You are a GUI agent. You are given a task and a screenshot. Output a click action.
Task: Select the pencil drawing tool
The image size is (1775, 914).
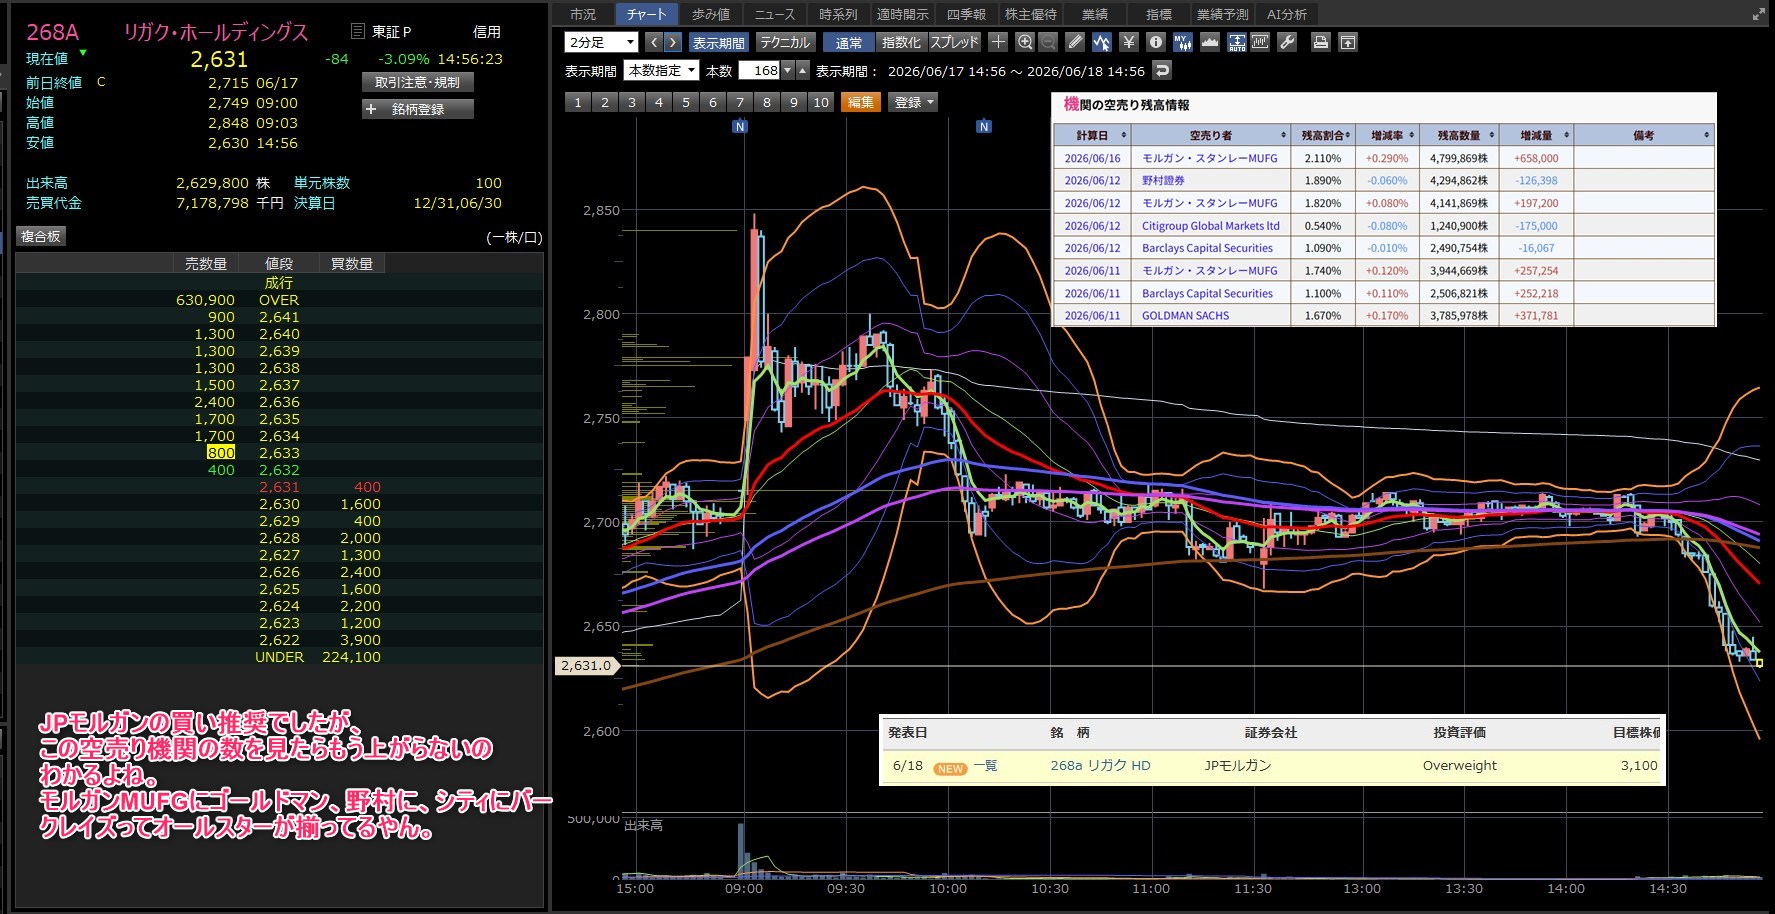1075,42
